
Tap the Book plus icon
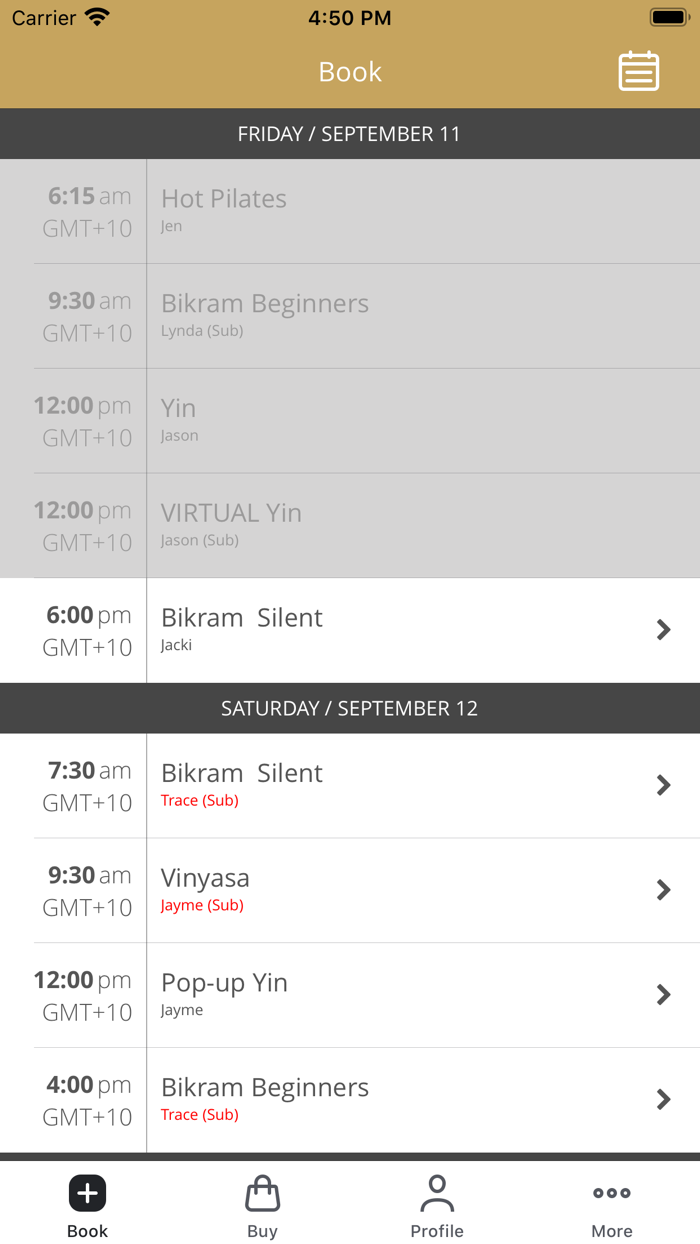(87, 1193)
